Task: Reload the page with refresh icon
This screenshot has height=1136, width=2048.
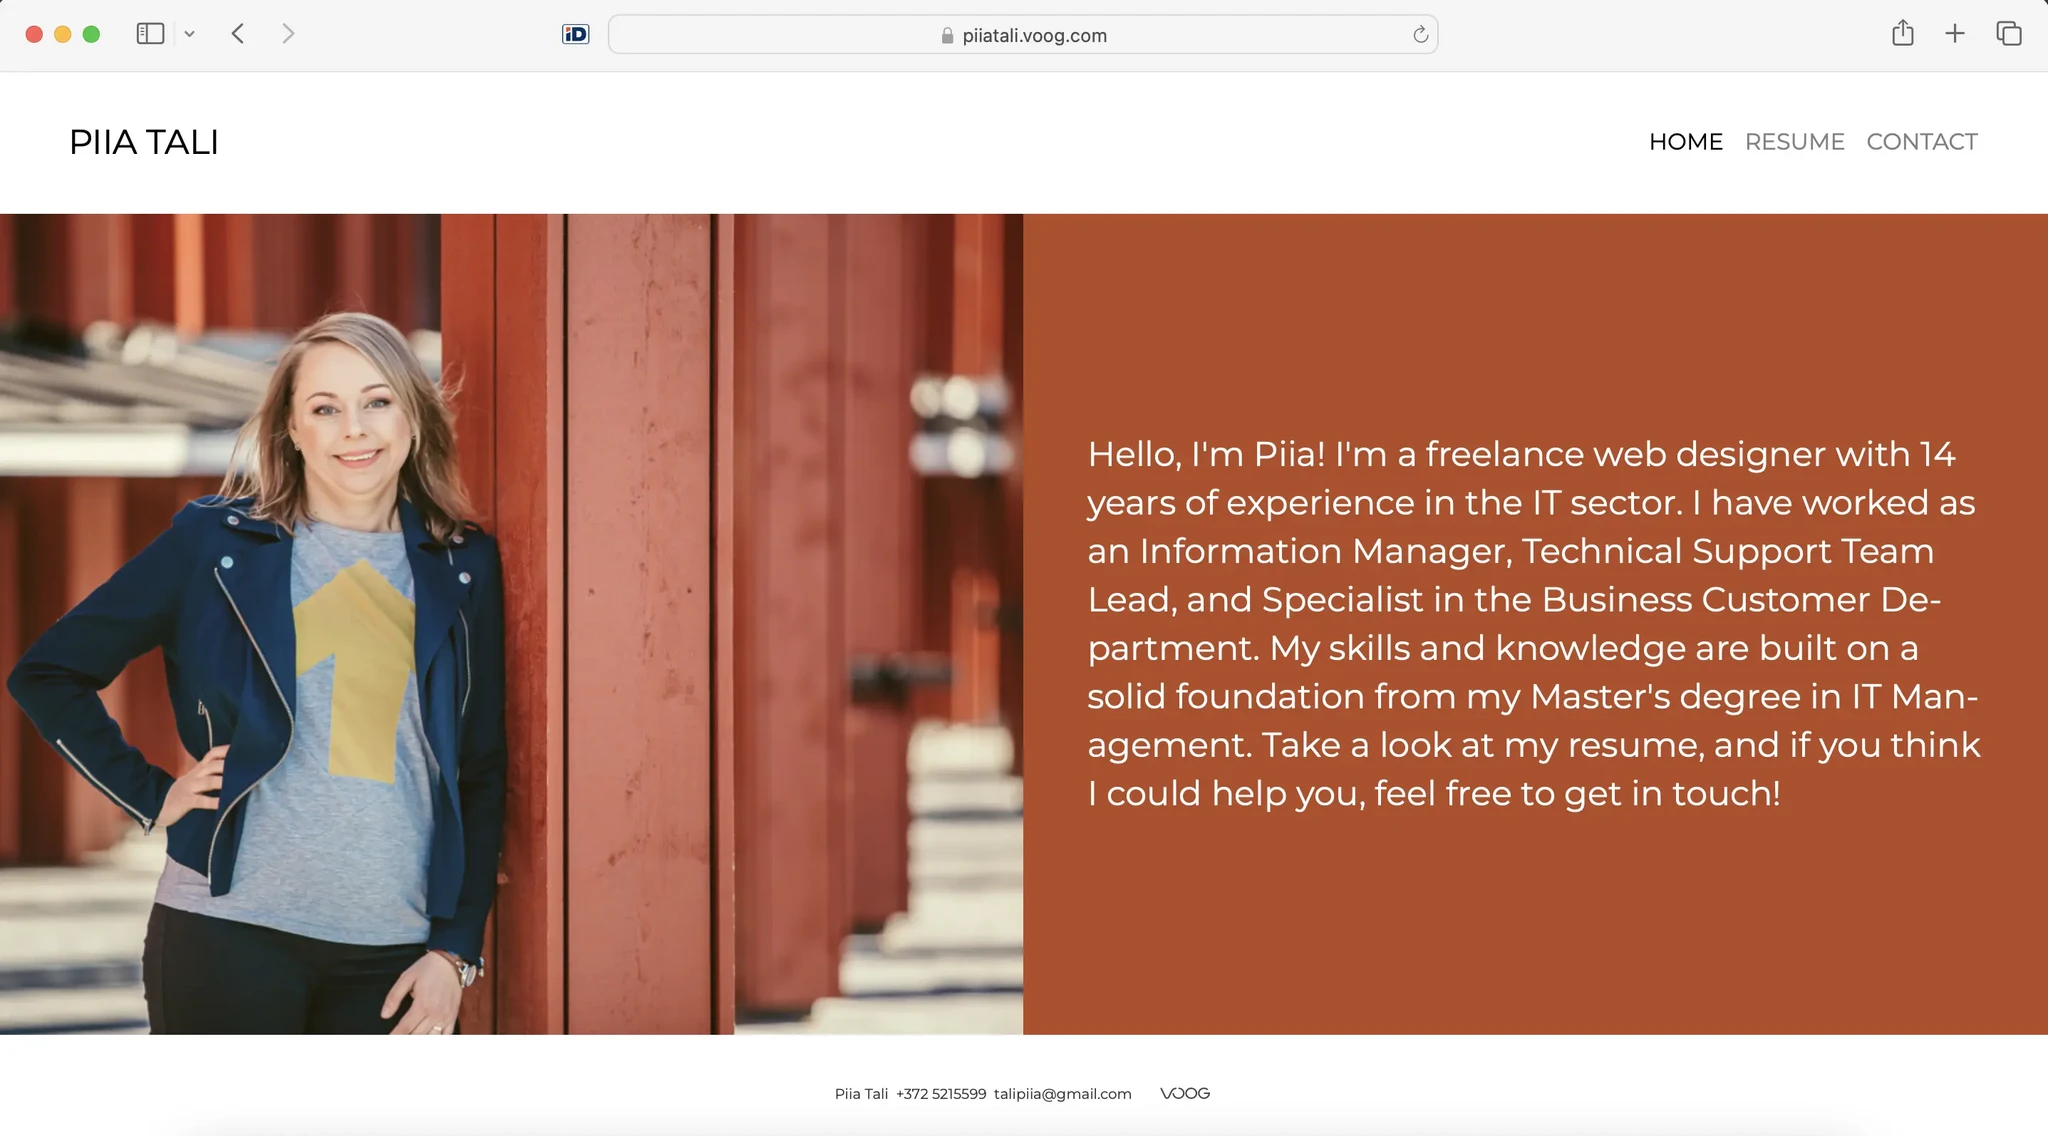Action: [x=1420, y=35]
